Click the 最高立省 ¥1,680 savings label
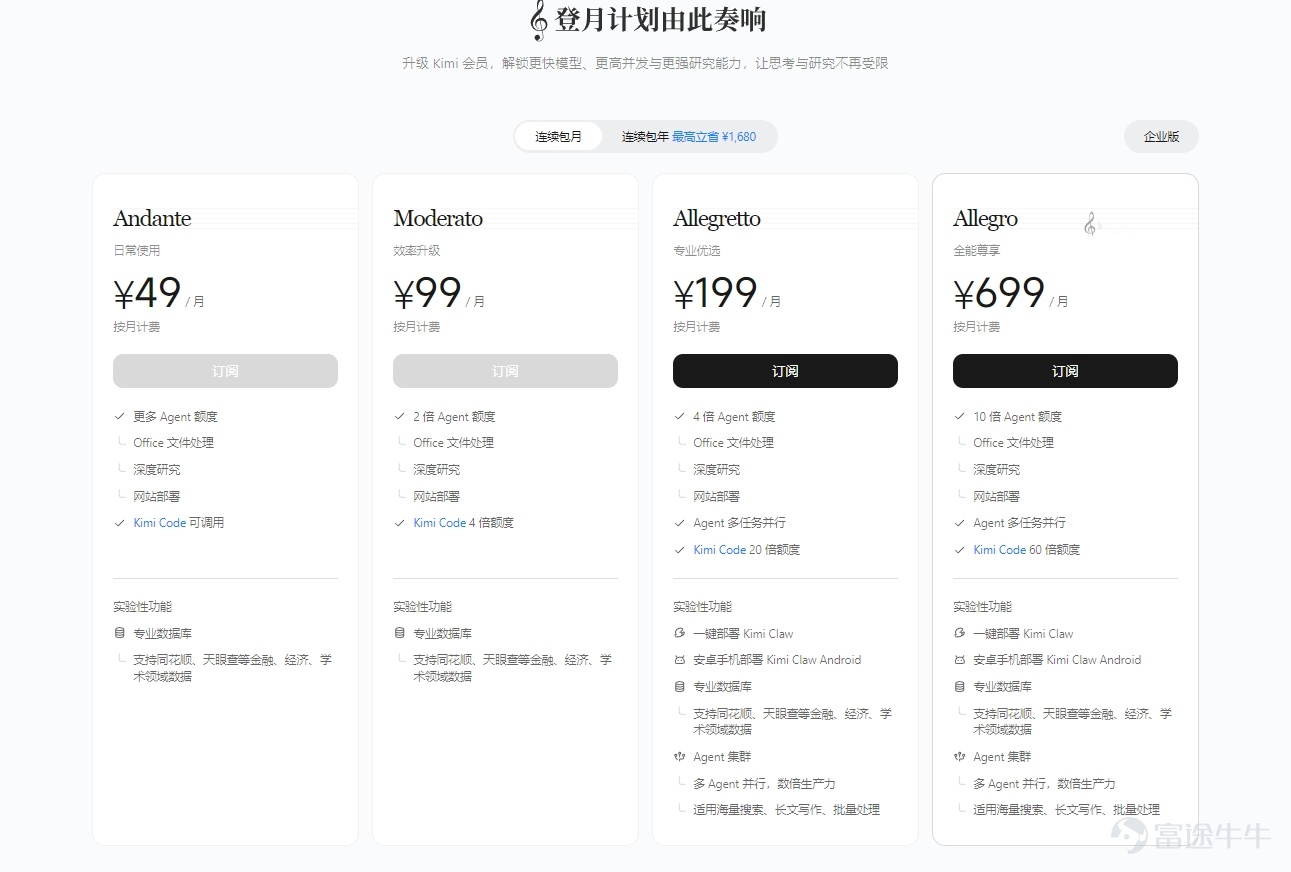The image size is (1291, 872). pos(714,137)
